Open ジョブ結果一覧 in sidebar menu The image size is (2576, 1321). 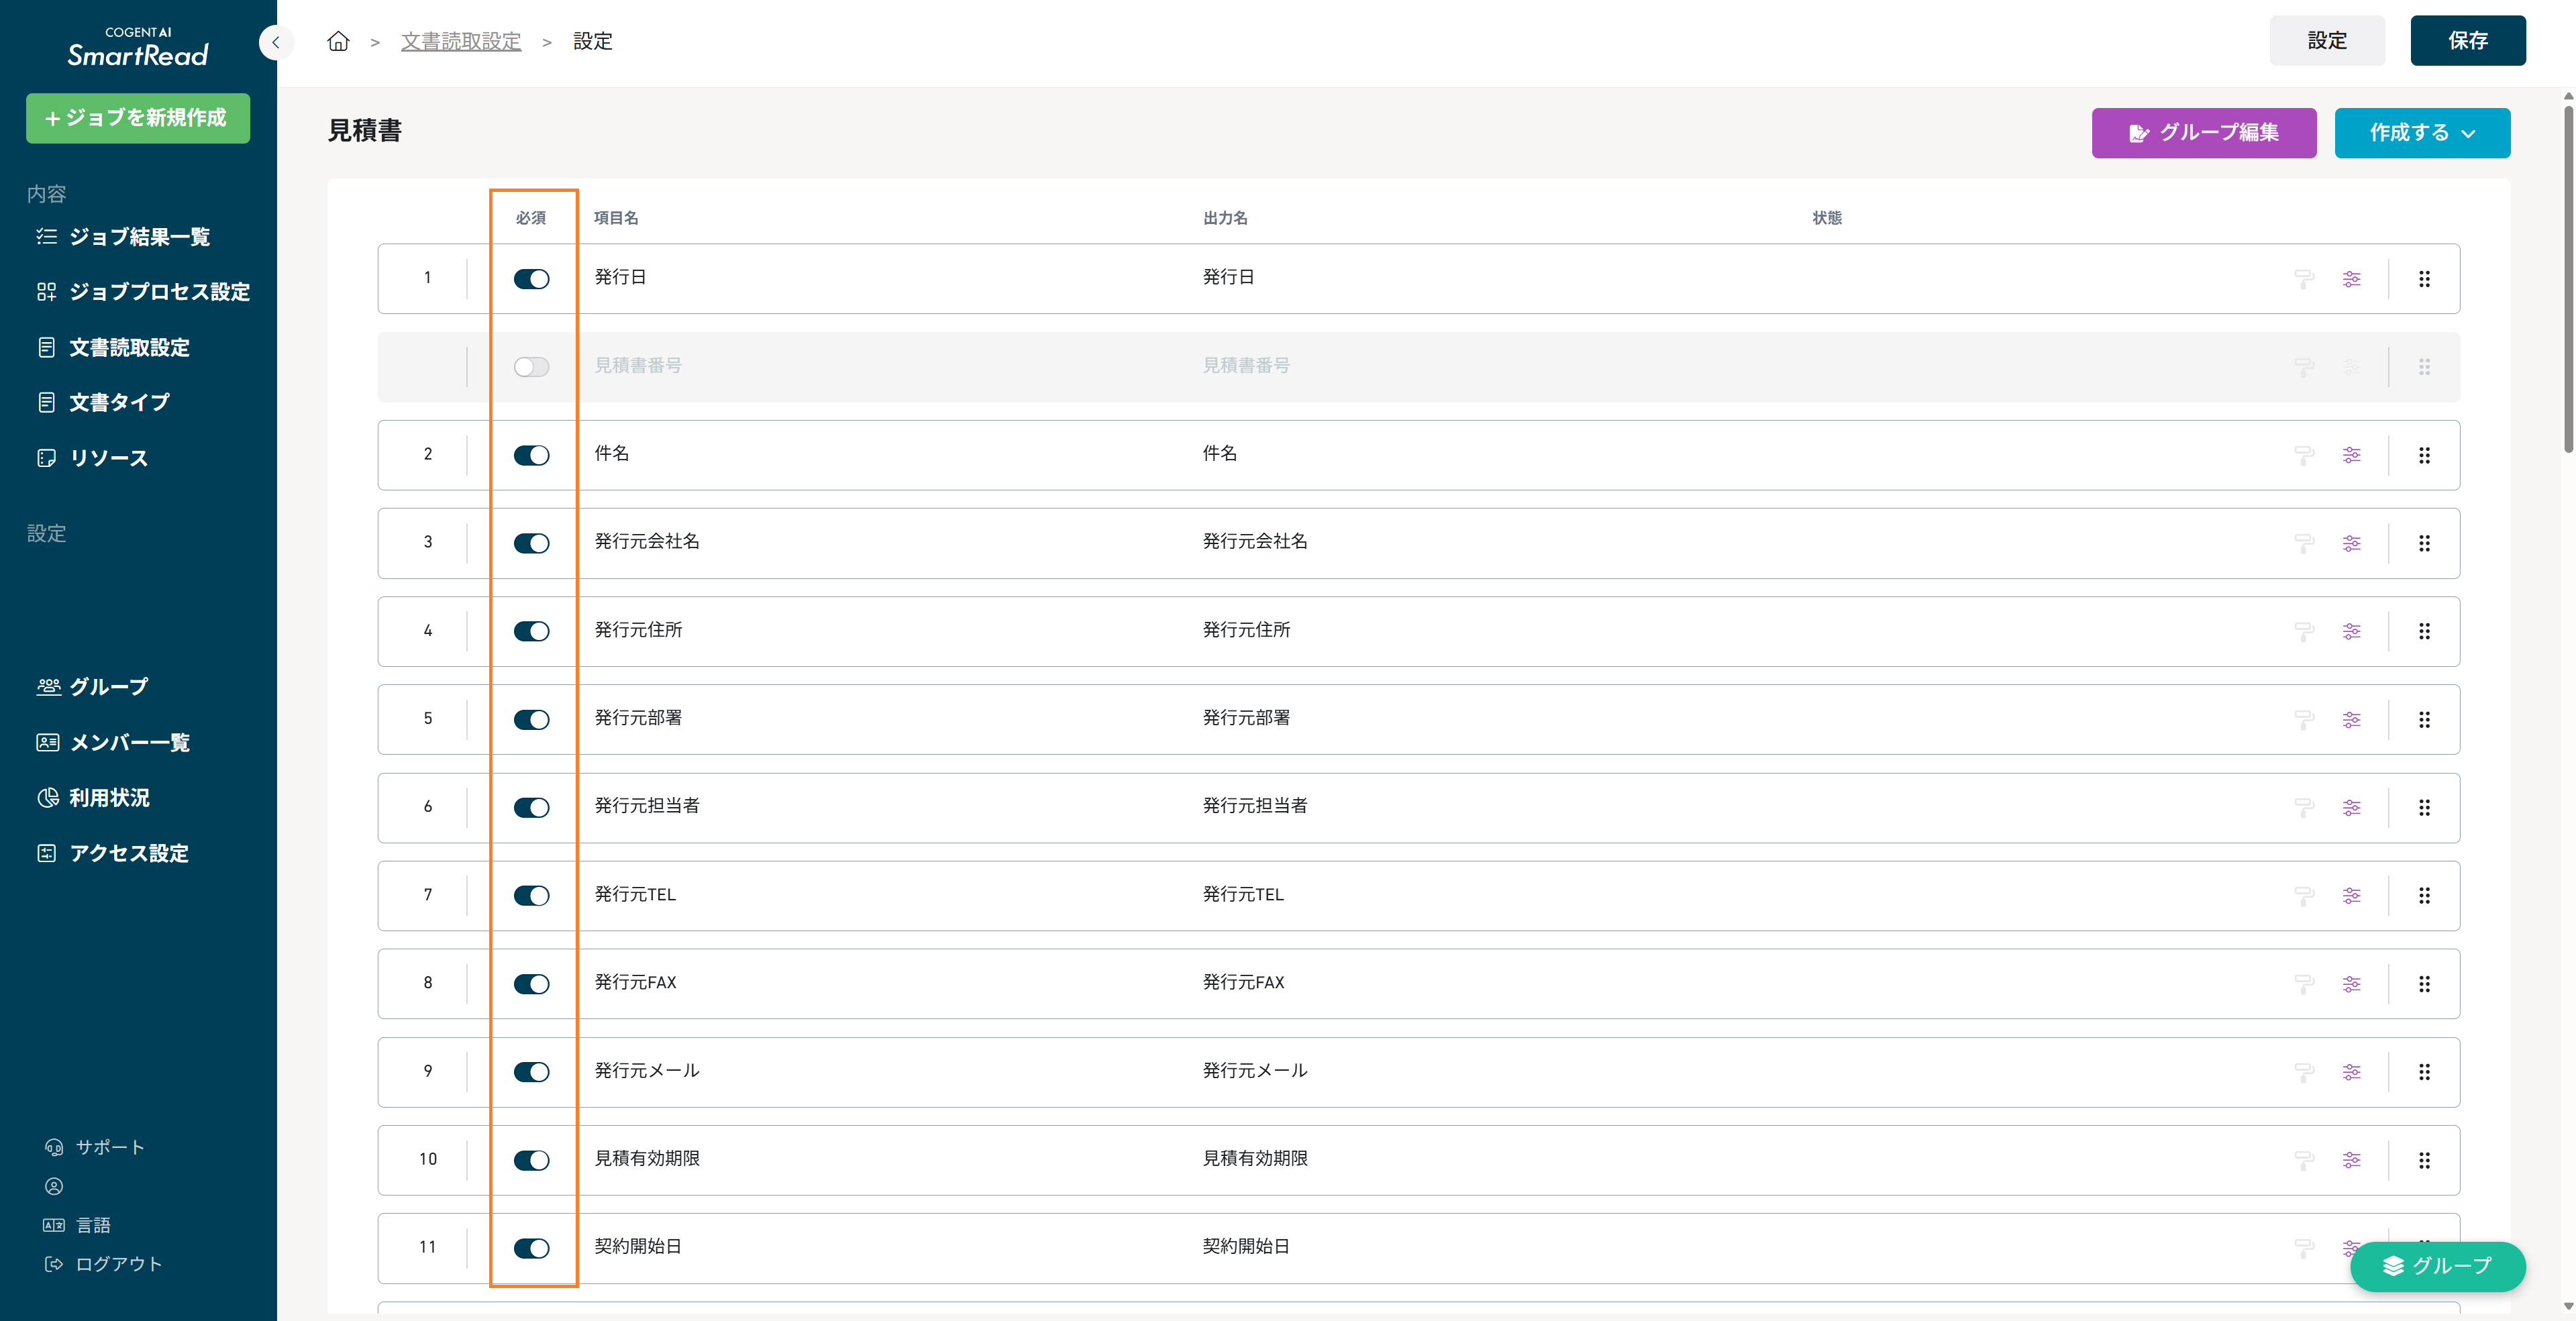coord(139,237)
